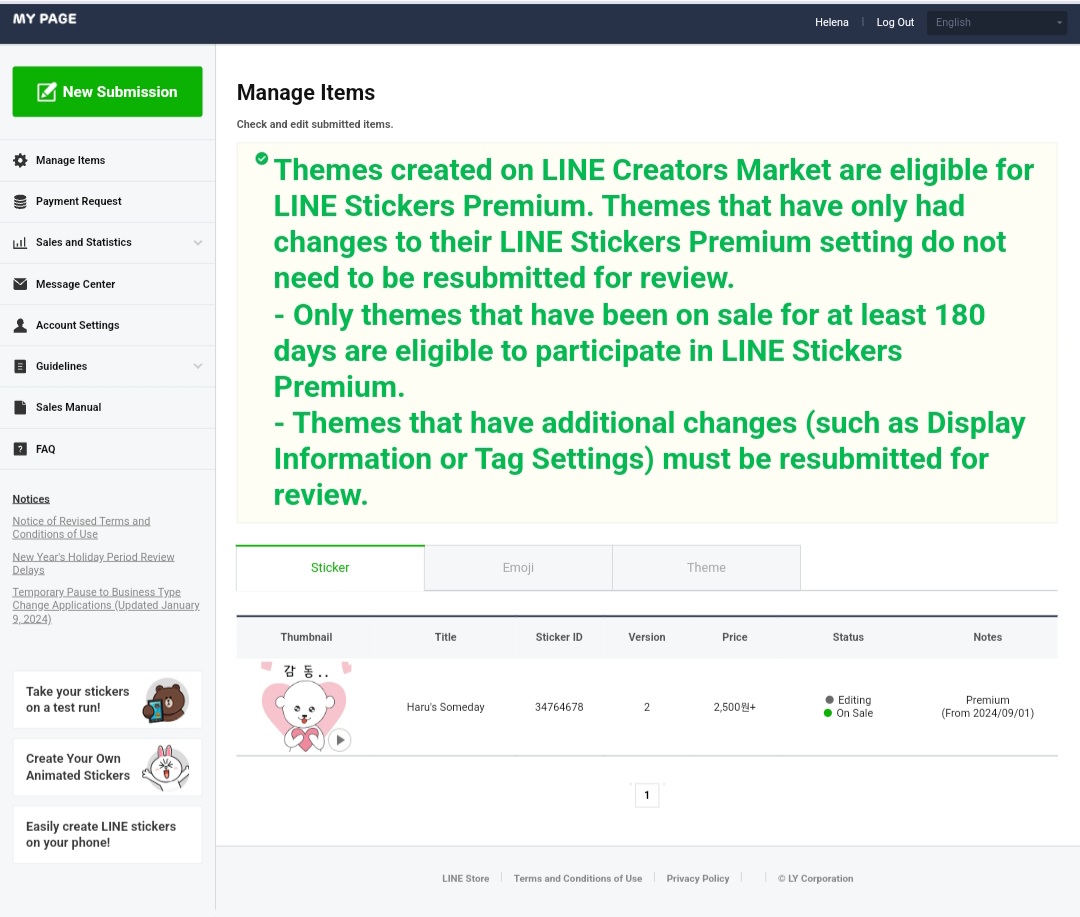Click the Manage Items gear icon
The image size is (1080, 917).
[20, 161]
